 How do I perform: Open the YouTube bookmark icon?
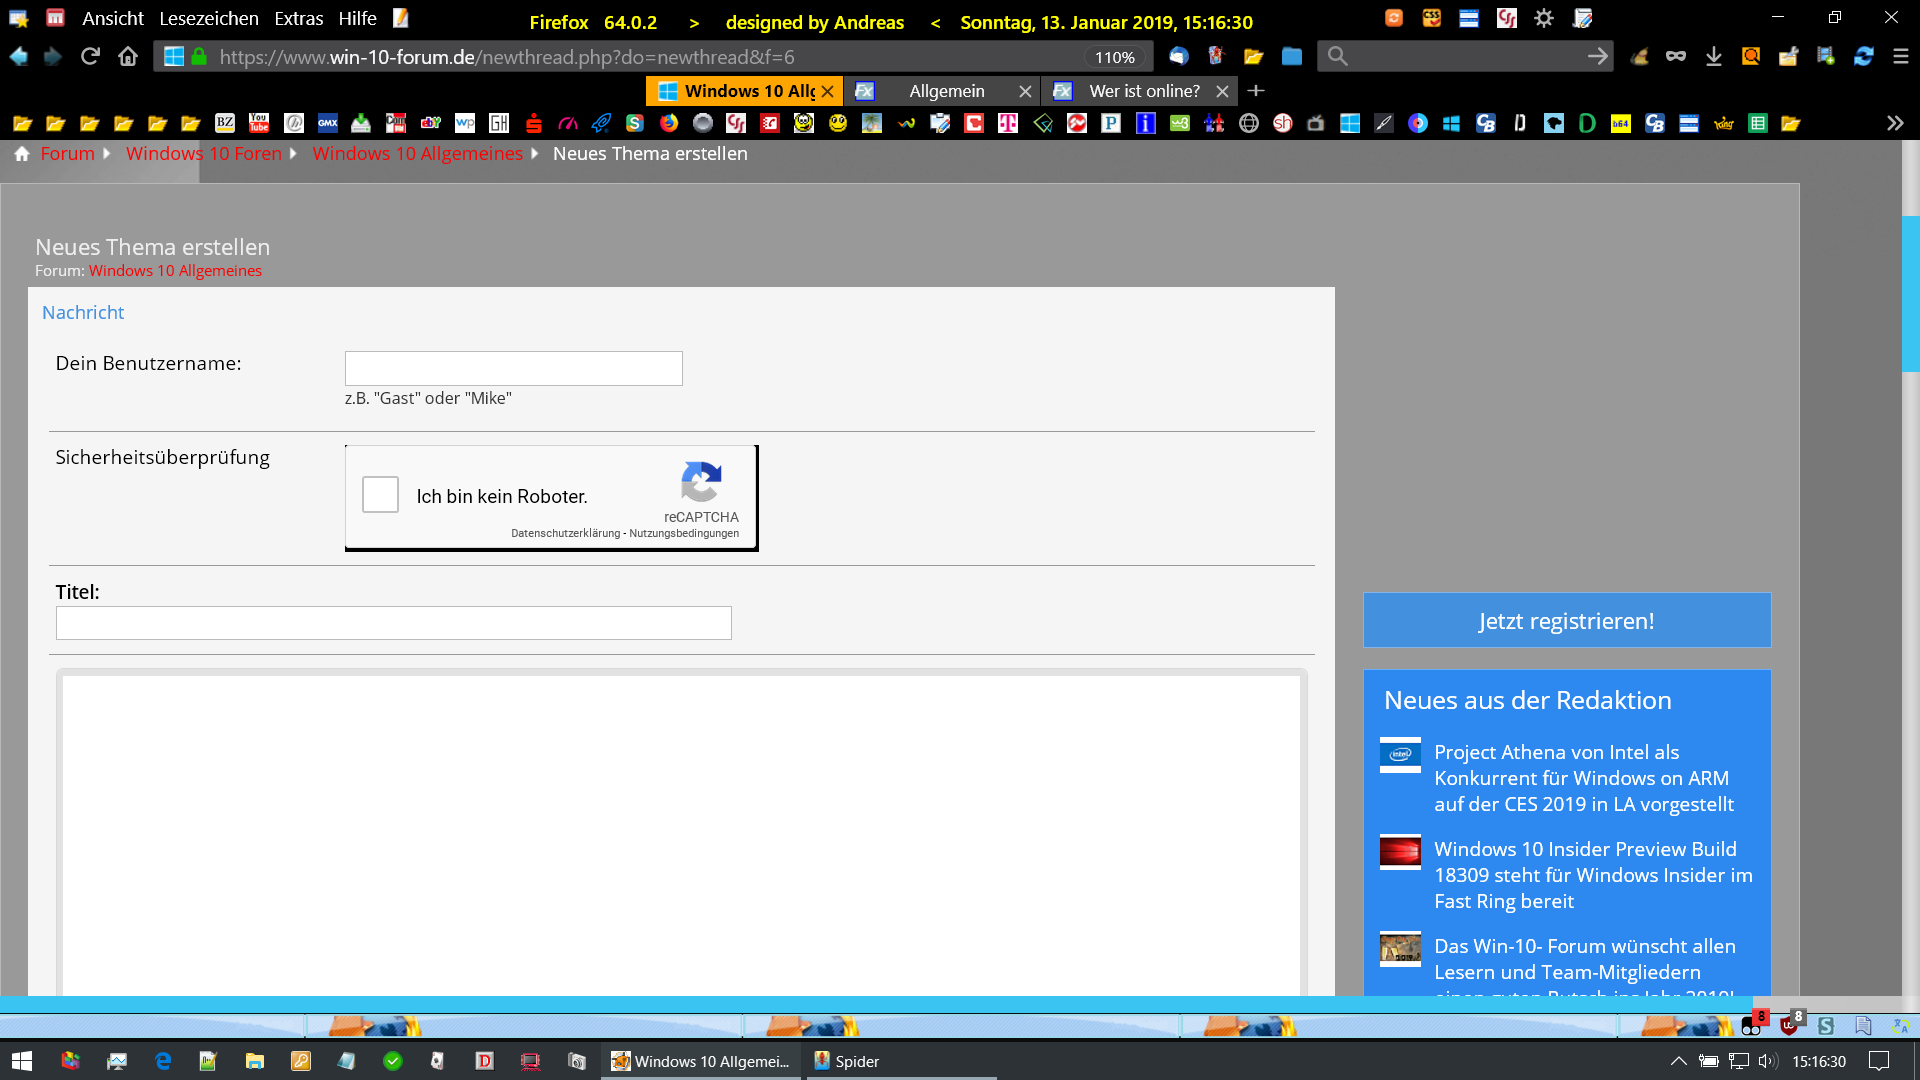[259, 123]
